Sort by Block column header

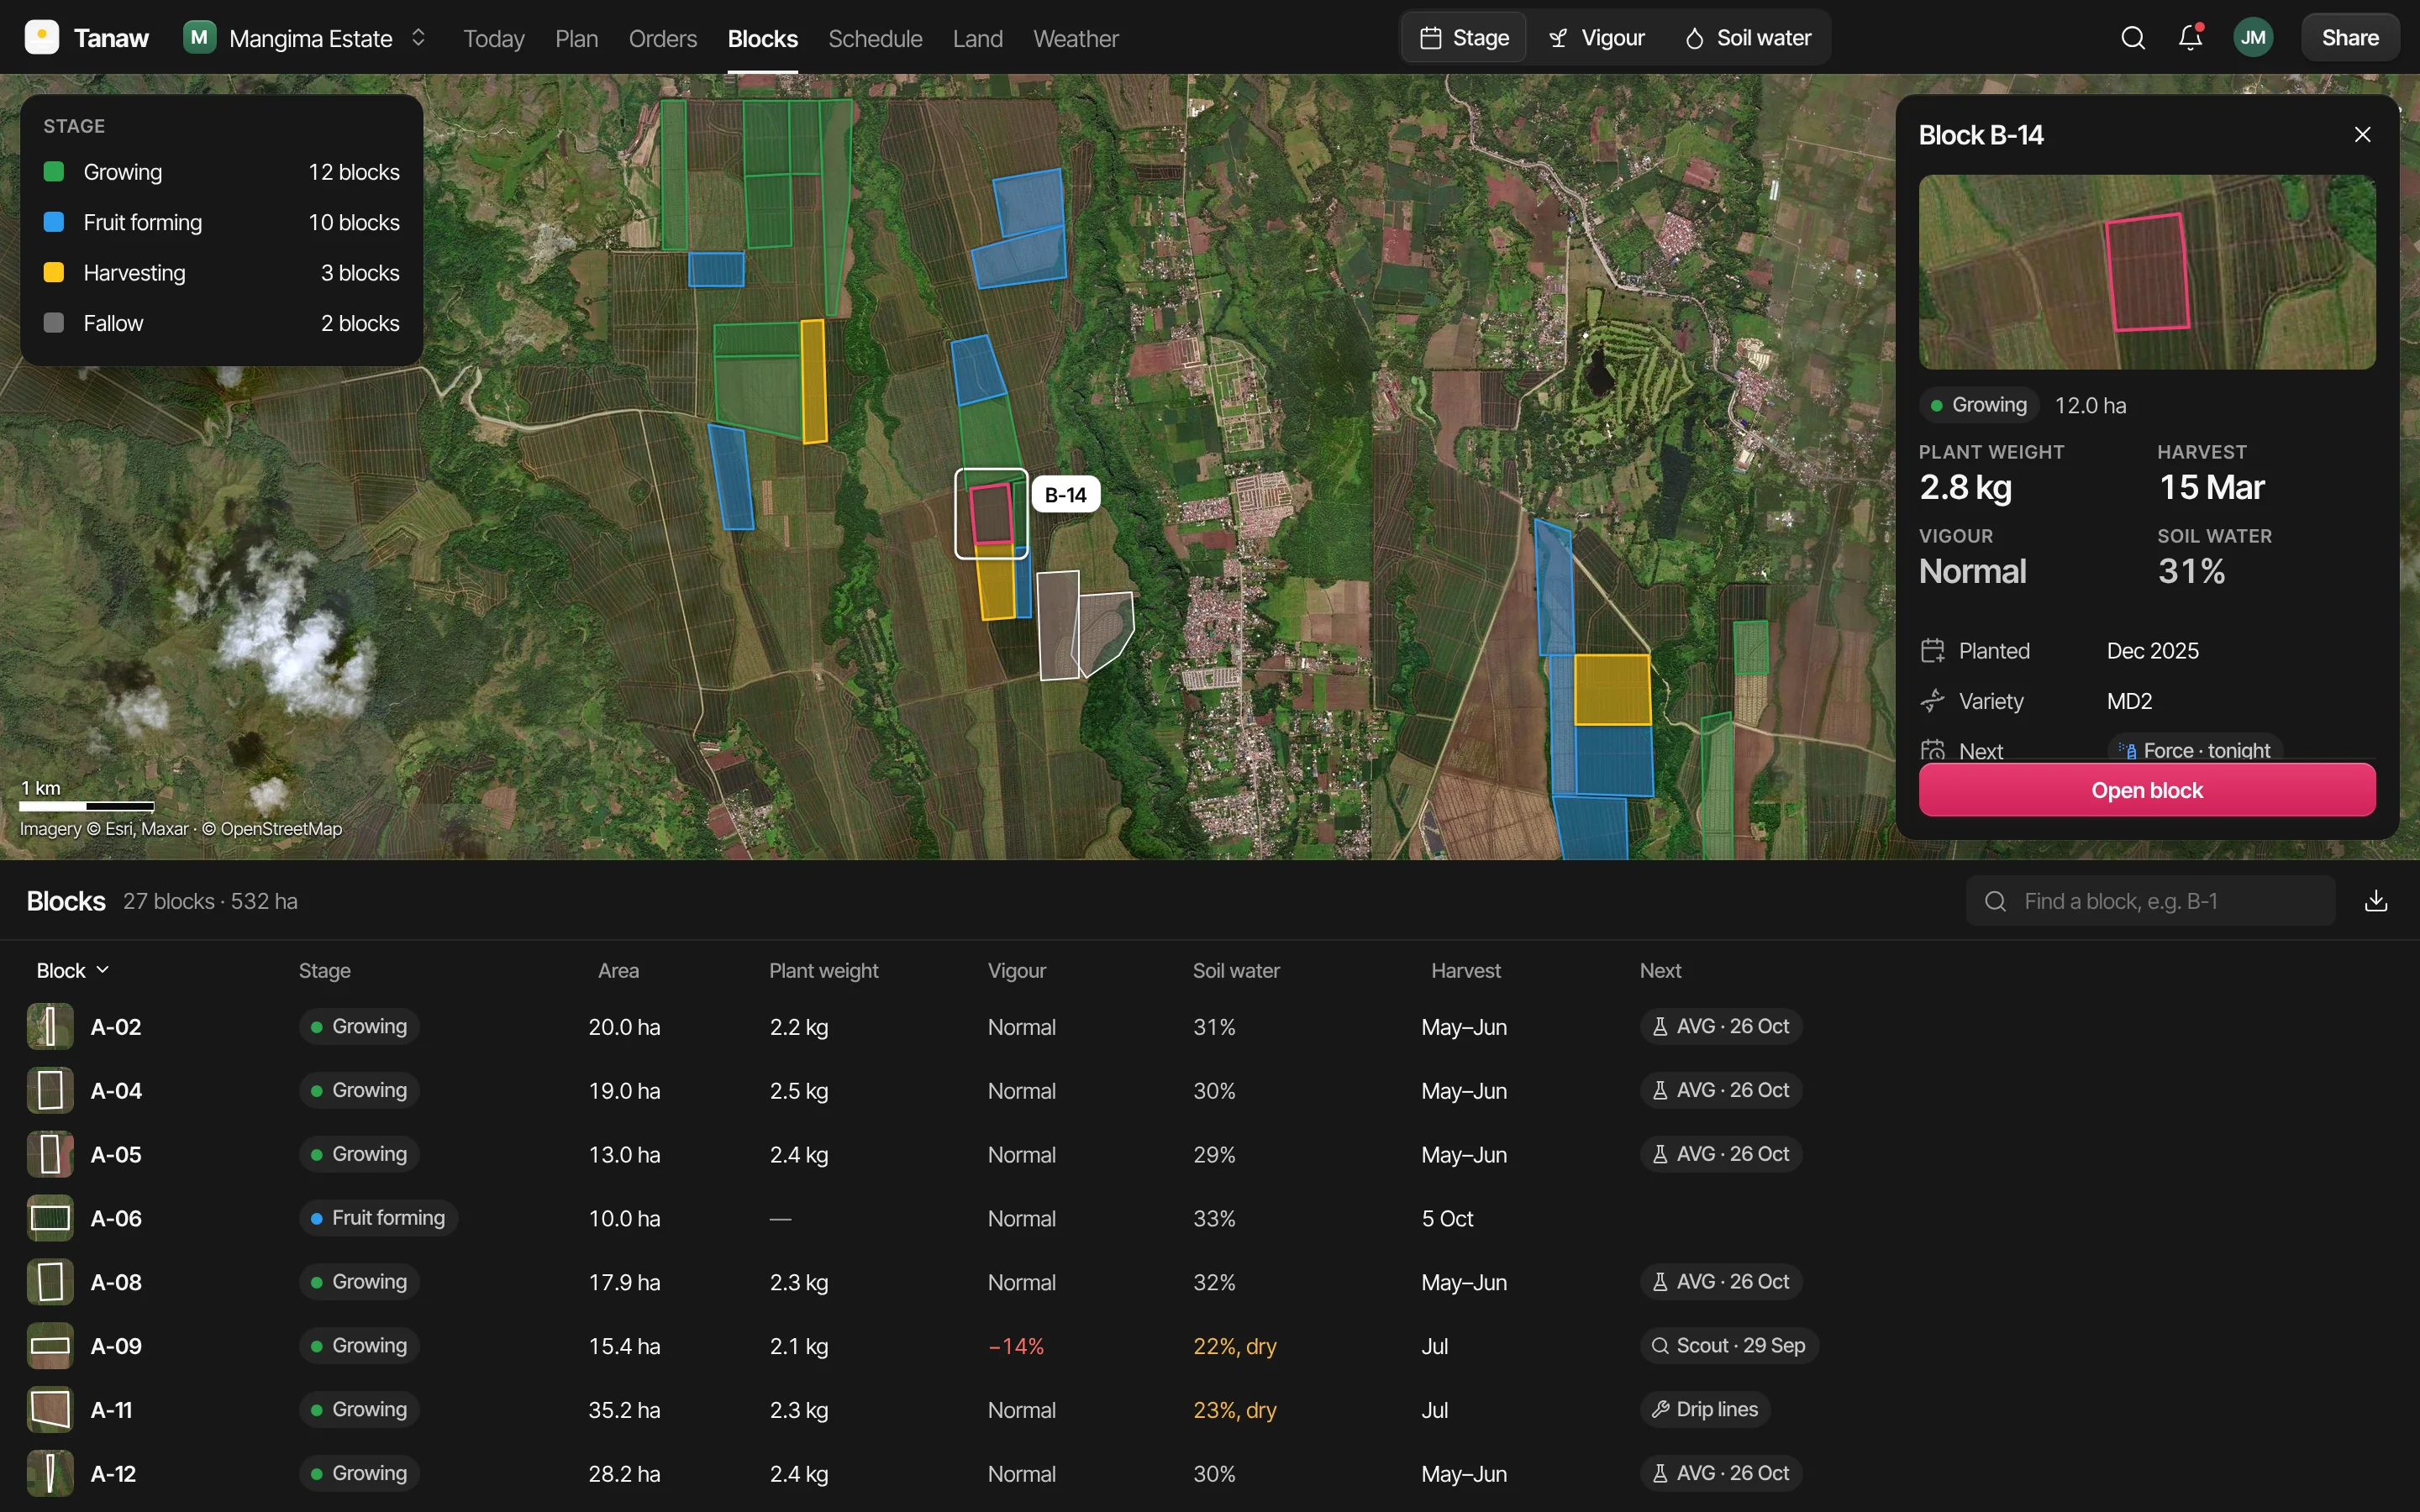point(73,971)
